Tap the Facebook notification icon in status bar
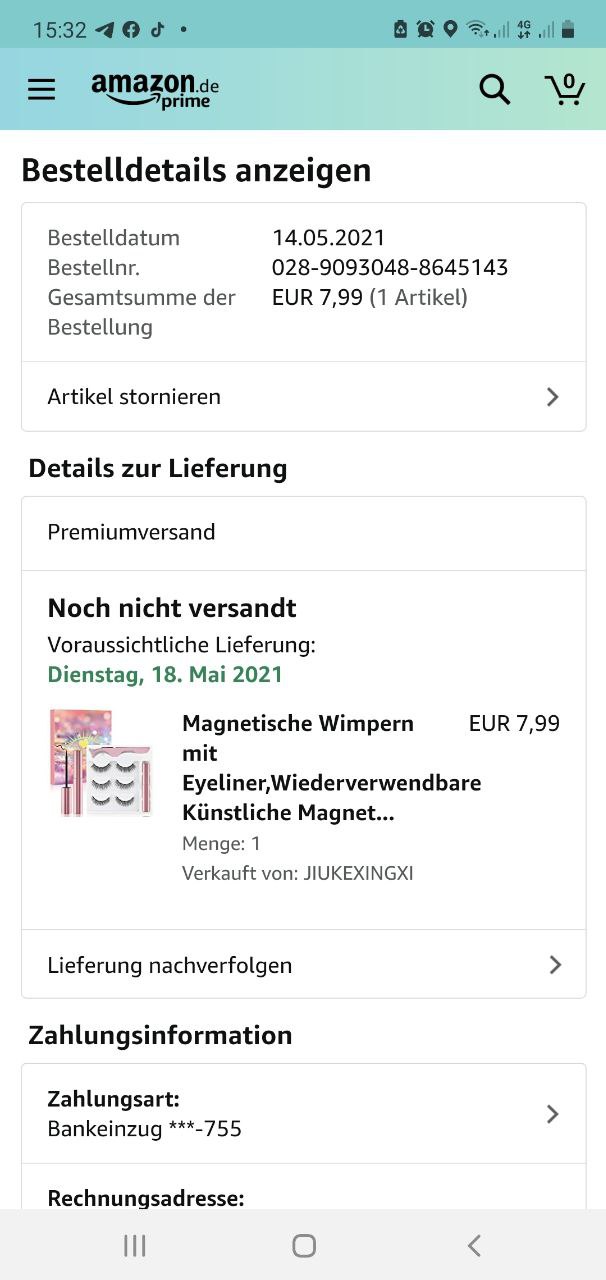 point(131,30)
